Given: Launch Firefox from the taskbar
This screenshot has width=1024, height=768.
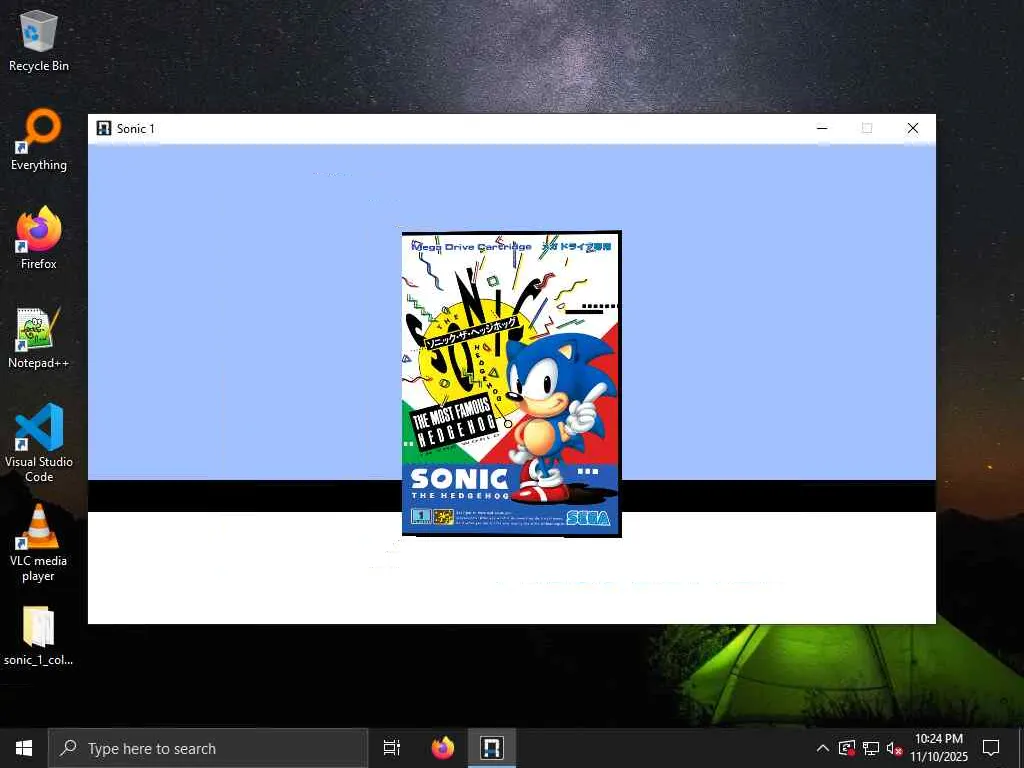Looking at the screenshot, I should coord(443,748).
